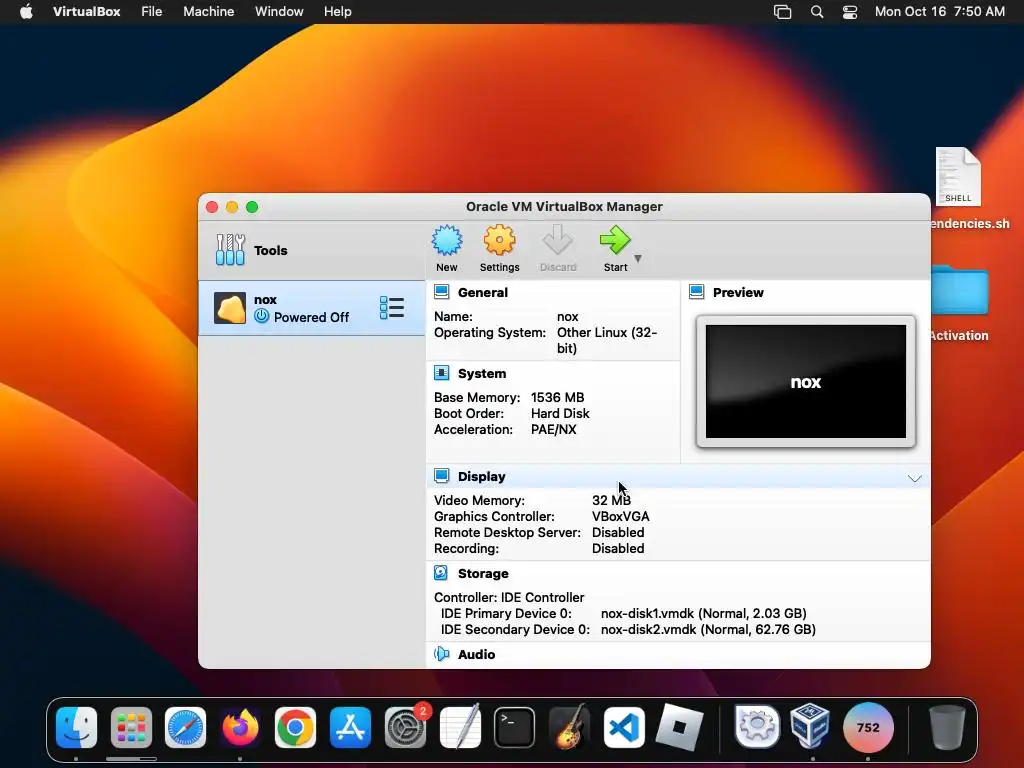The height and width of the screenshot is (768, 1024).
Task: Open Terminal from the Dock
Action: click(515, 727)
